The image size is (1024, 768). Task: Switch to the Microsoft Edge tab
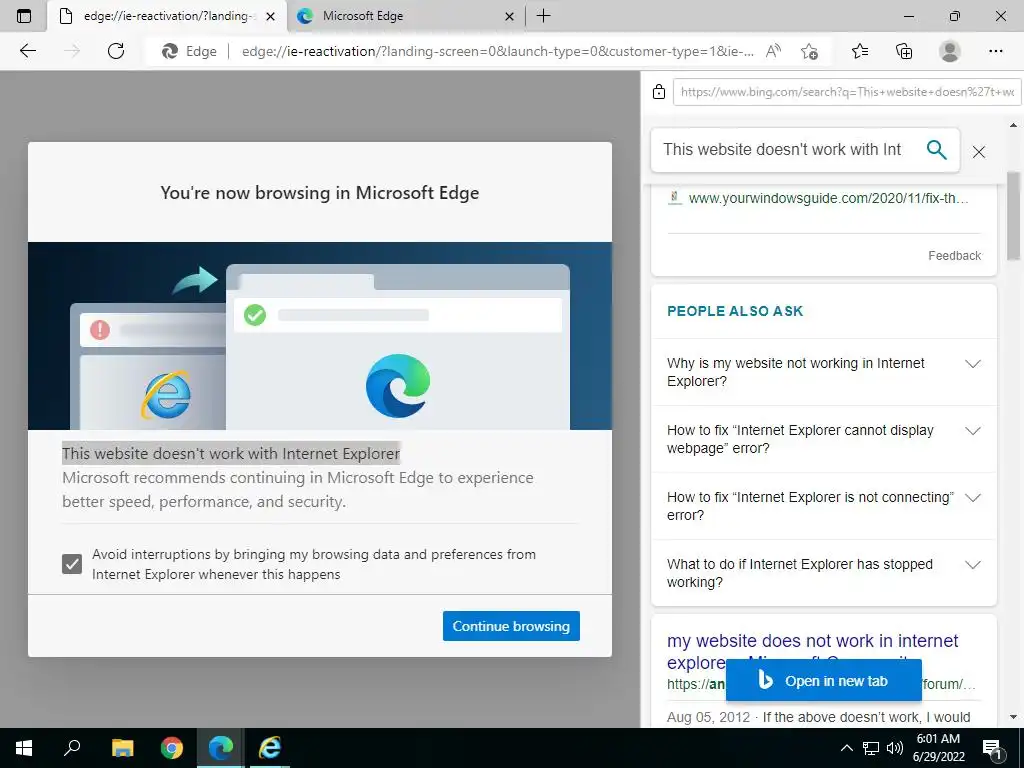[405, 16]
